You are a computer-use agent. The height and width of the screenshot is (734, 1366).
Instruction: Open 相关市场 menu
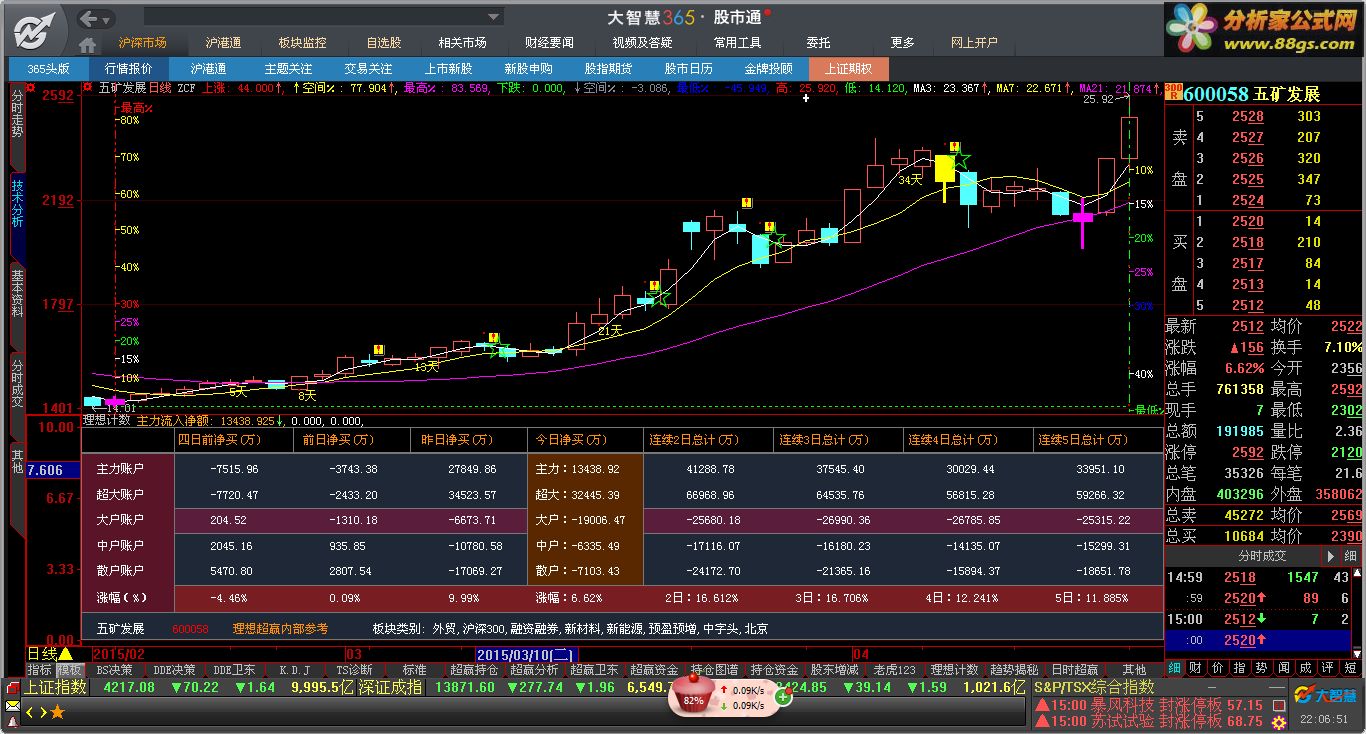(462, 43)
